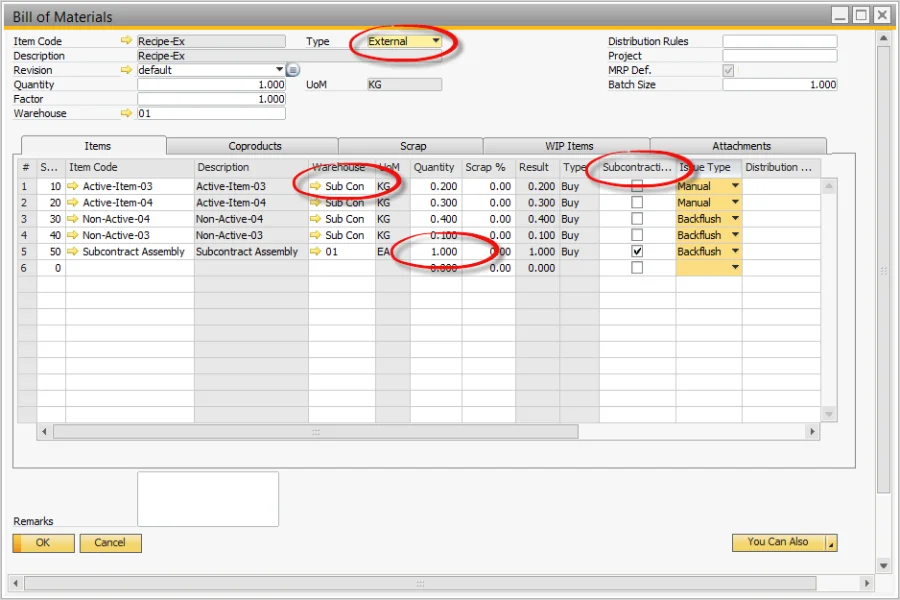
Task: Open link arrow for Active-Item-04 item code
Action: click(72, 202)
